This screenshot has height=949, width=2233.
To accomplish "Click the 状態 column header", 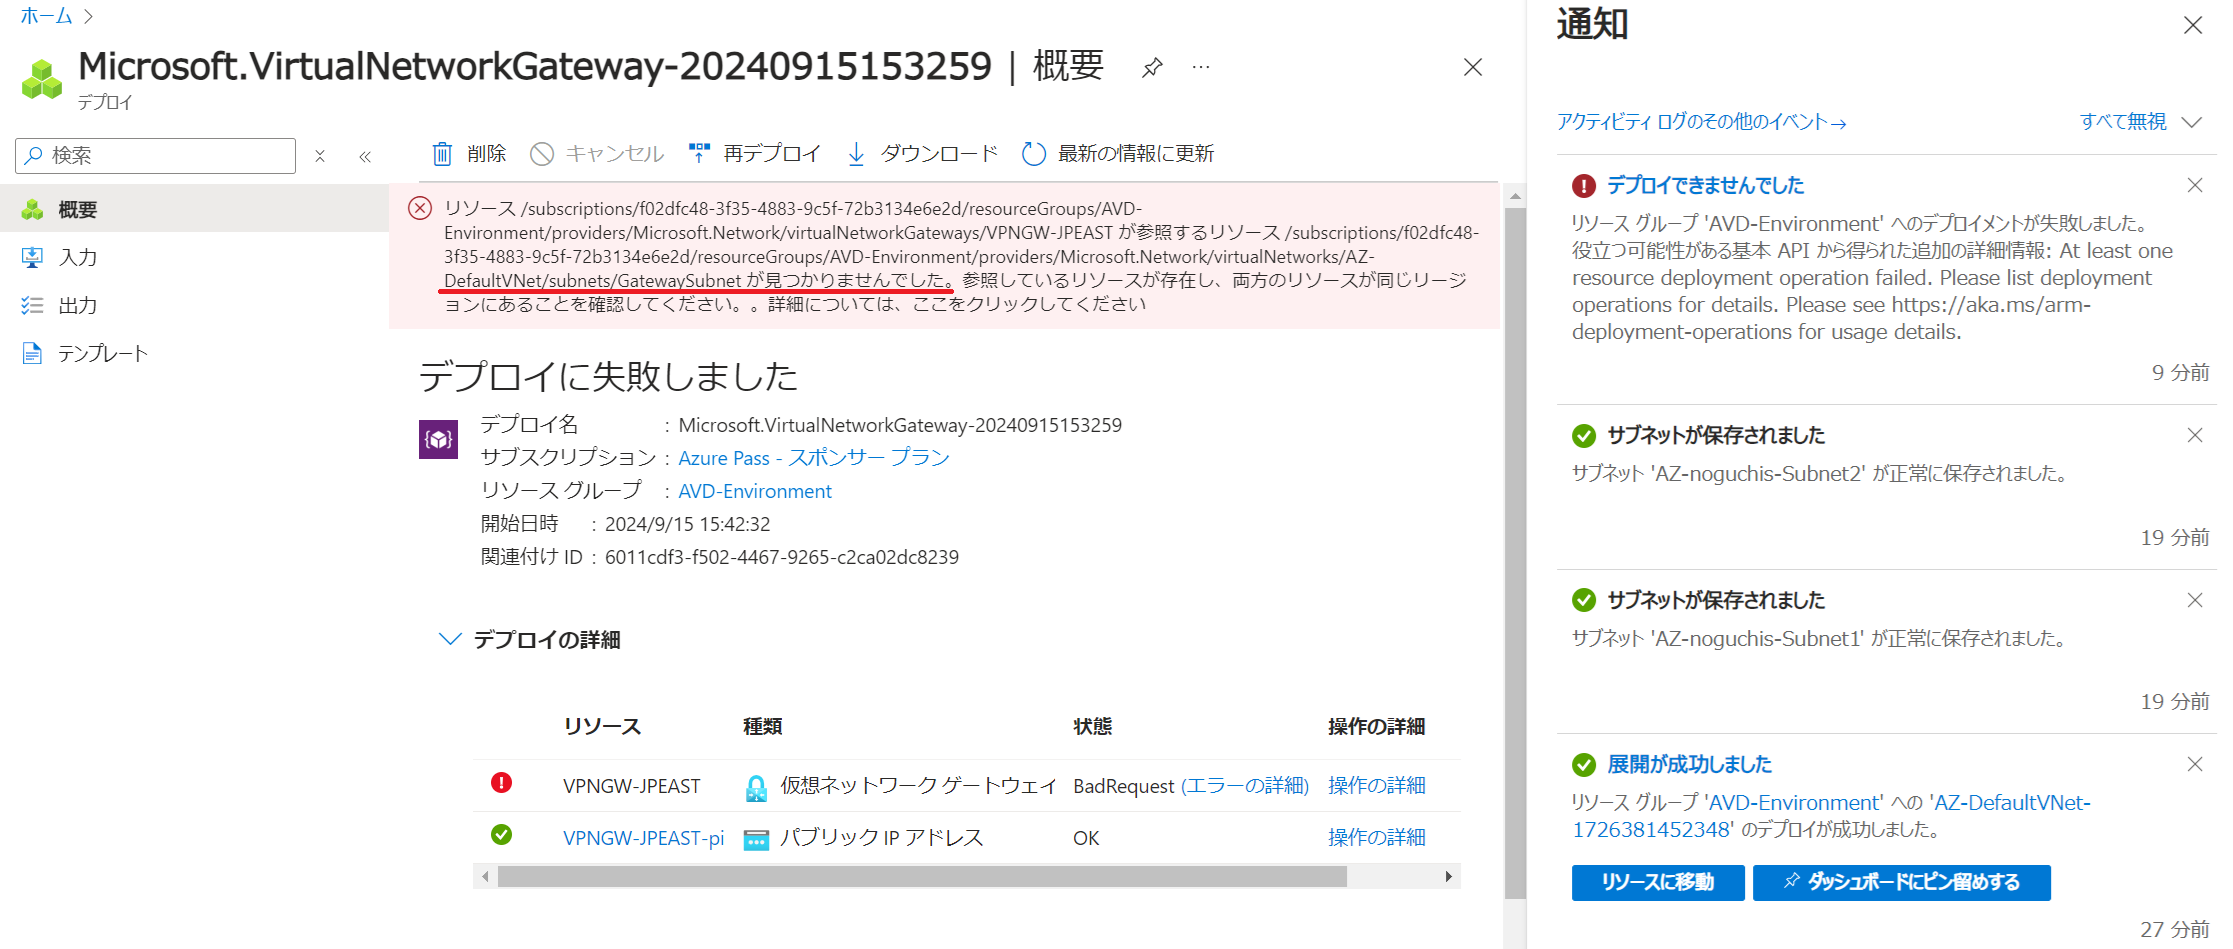I will pos(1093,727).
